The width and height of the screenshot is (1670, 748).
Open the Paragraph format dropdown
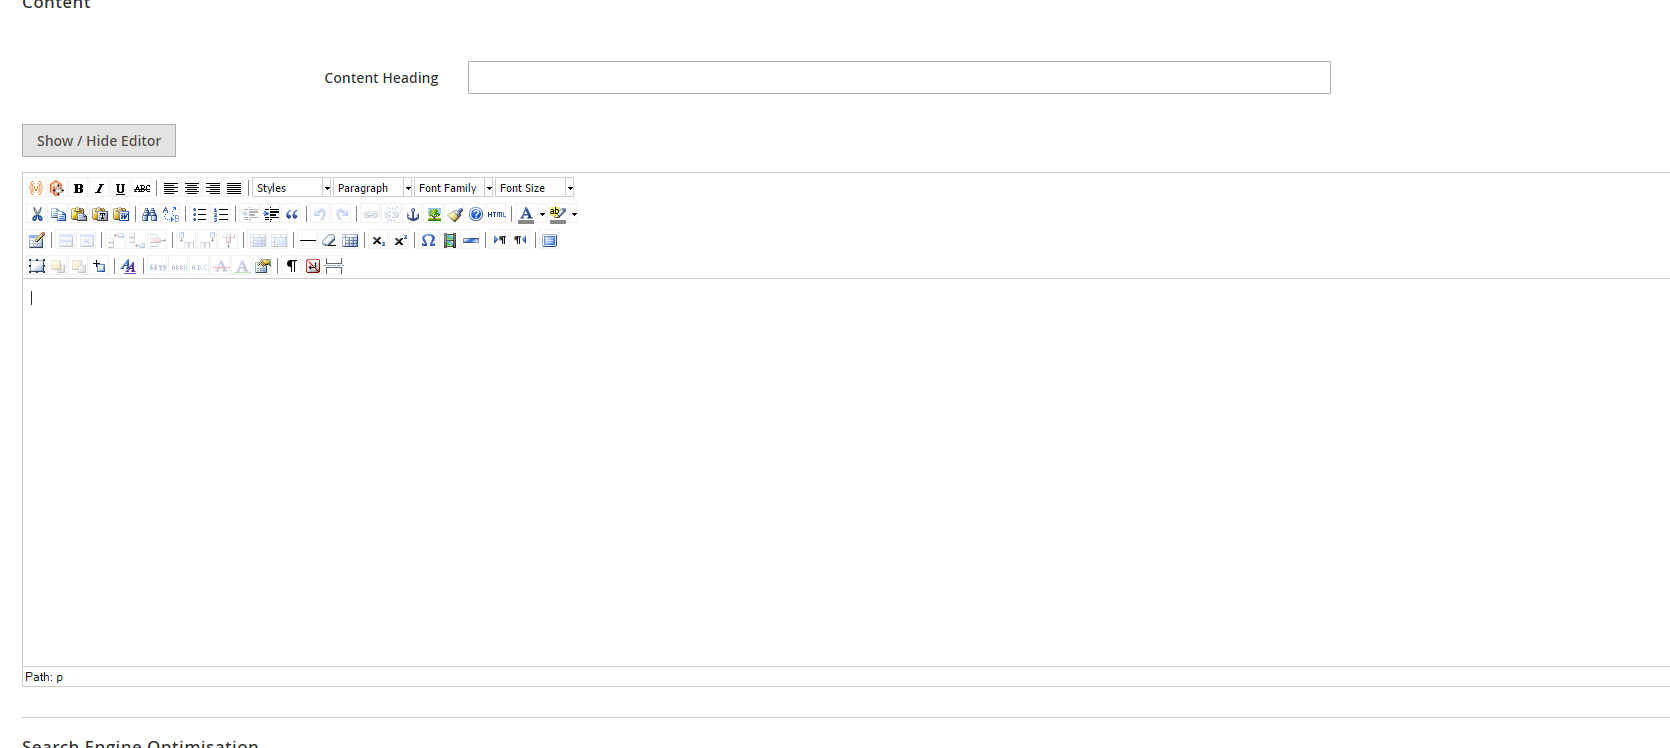(x=373, y=188)
